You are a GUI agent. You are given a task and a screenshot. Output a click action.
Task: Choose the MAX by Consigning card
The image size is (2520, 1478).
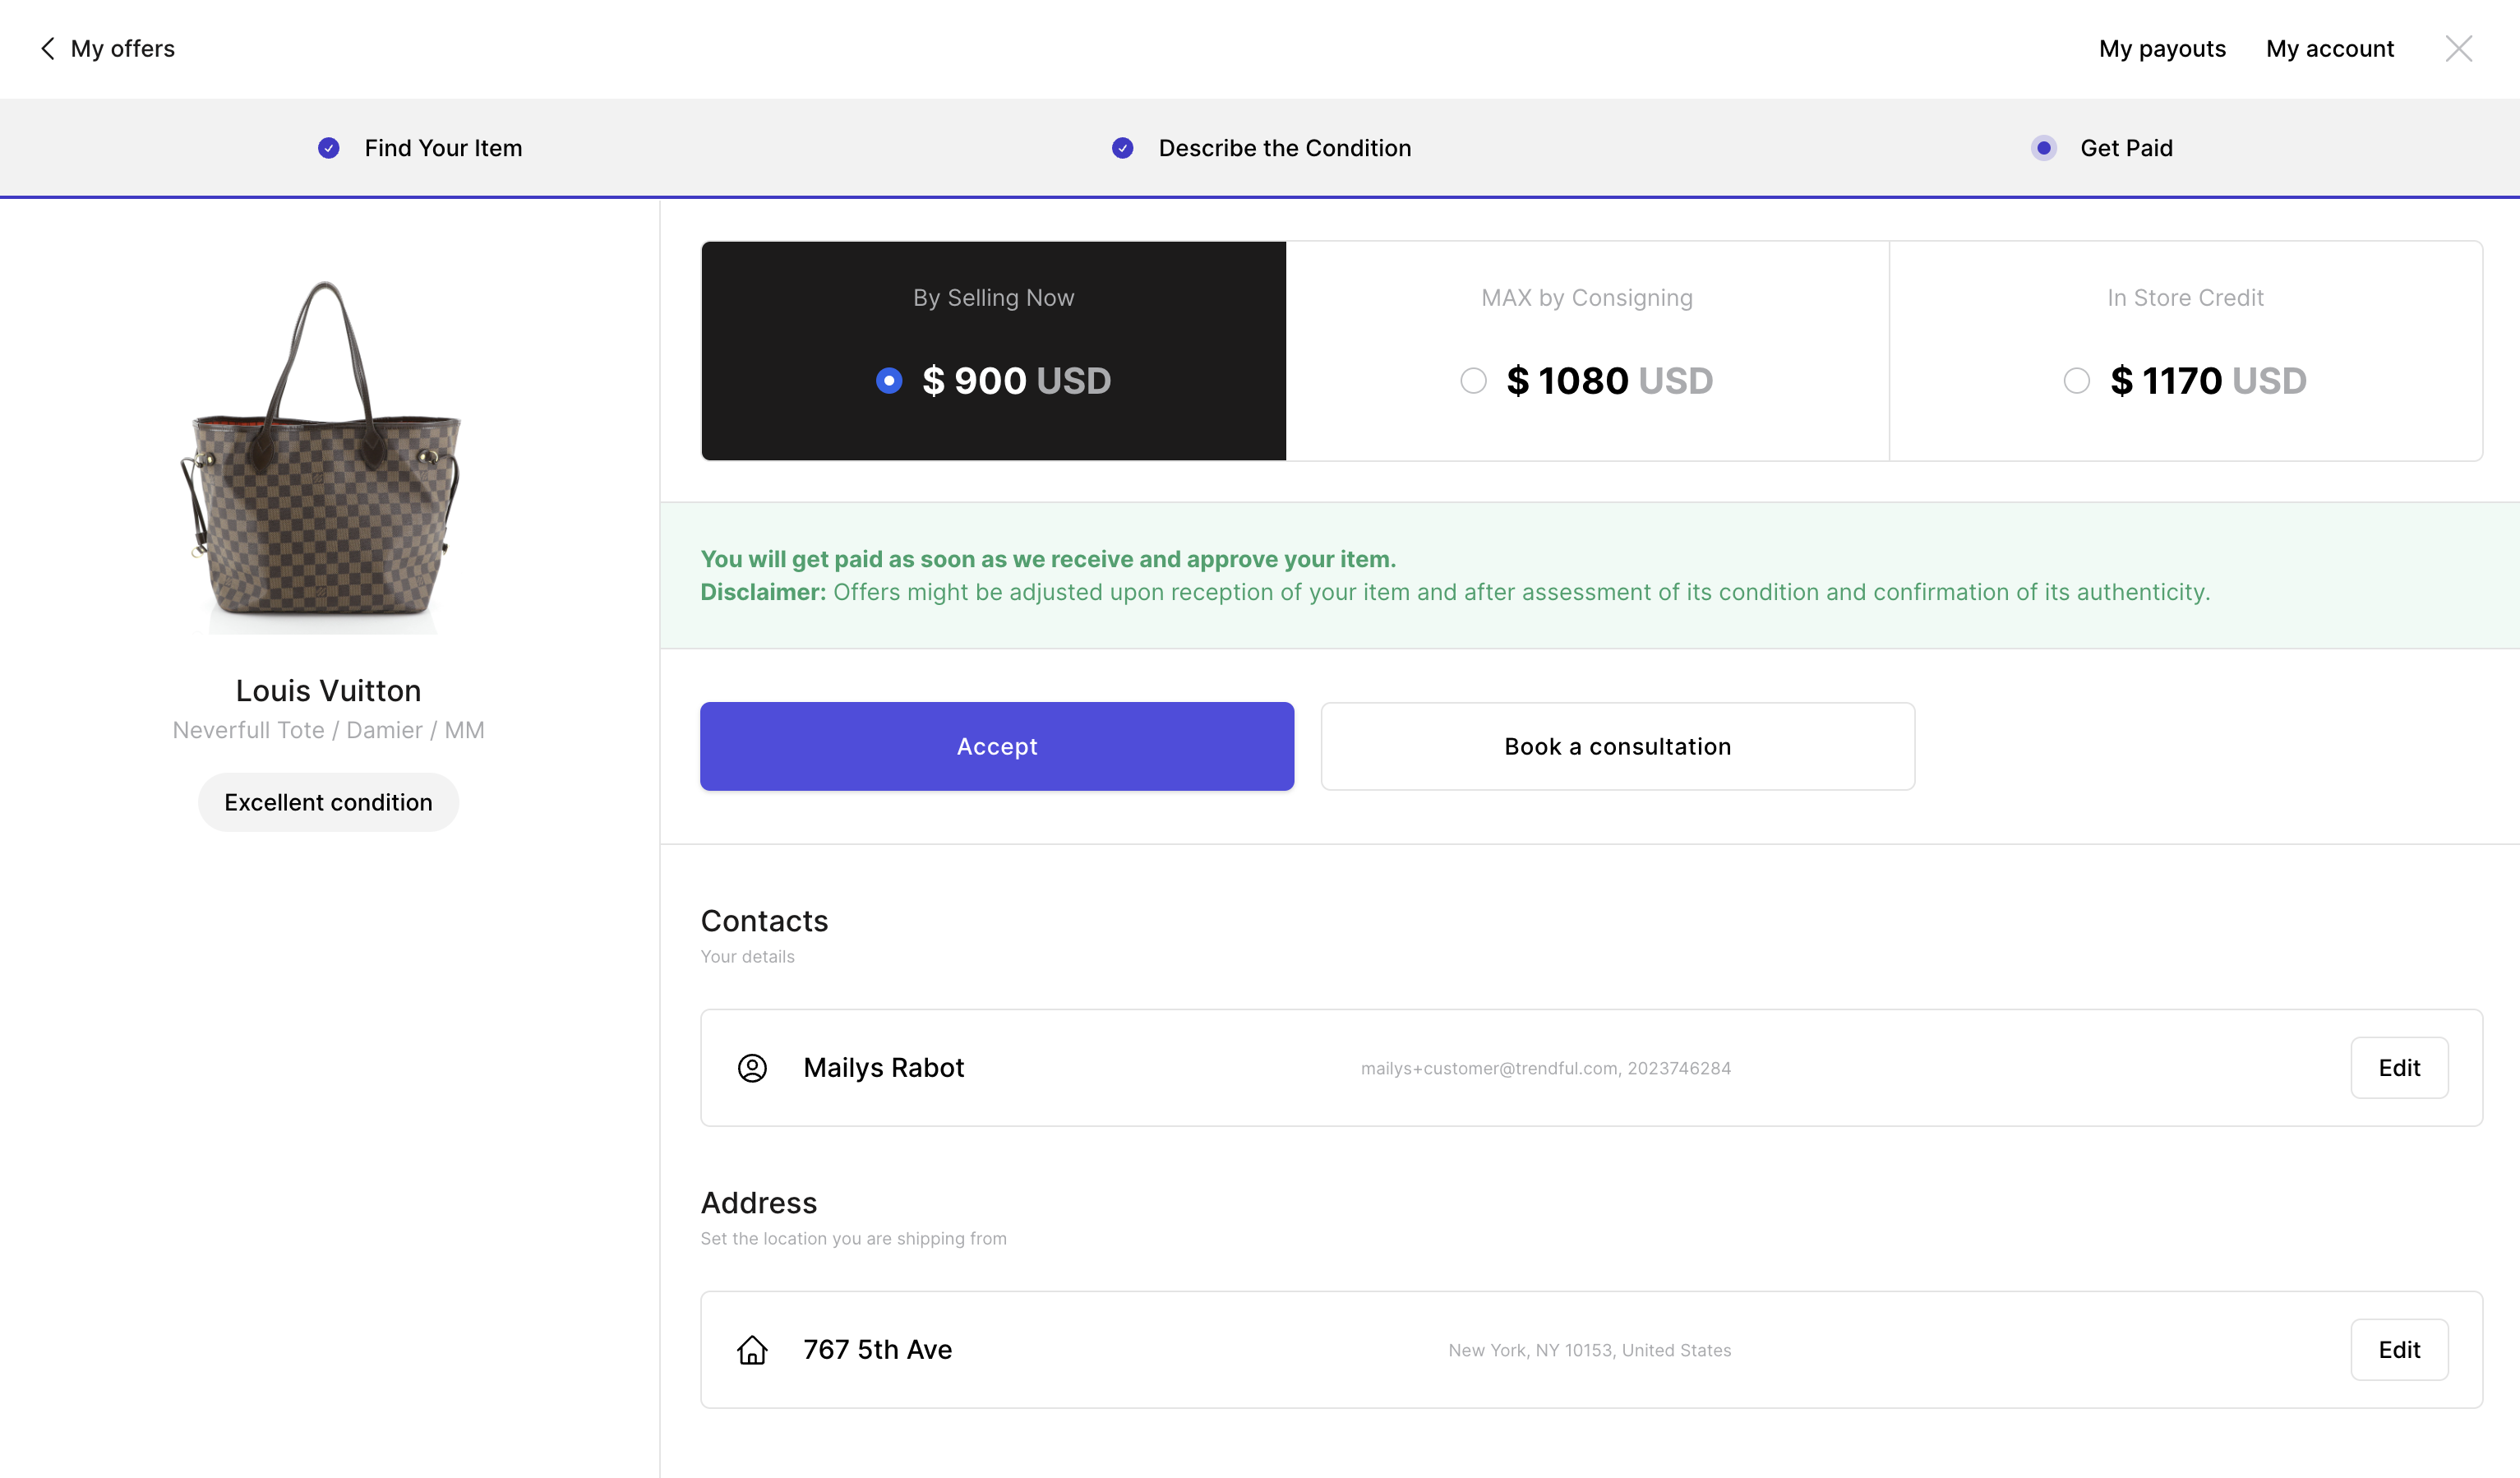(1587, 351)
